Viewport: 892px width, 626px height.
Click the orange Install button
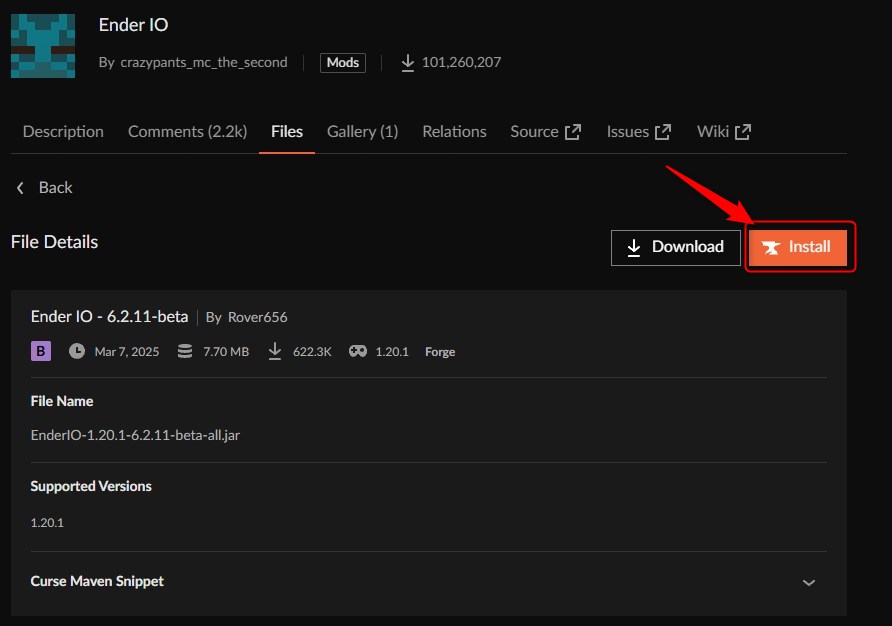[x=798, y=248]
